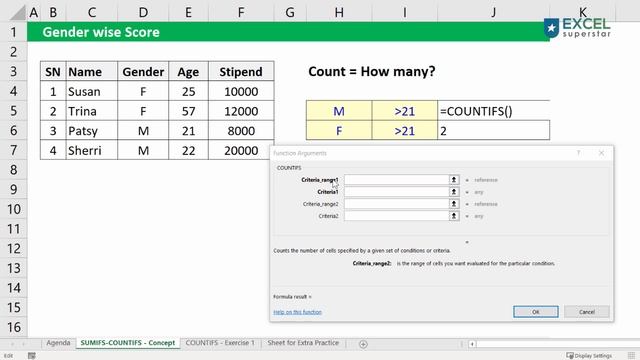
Task: Select column E header
Action: [189, 13]
